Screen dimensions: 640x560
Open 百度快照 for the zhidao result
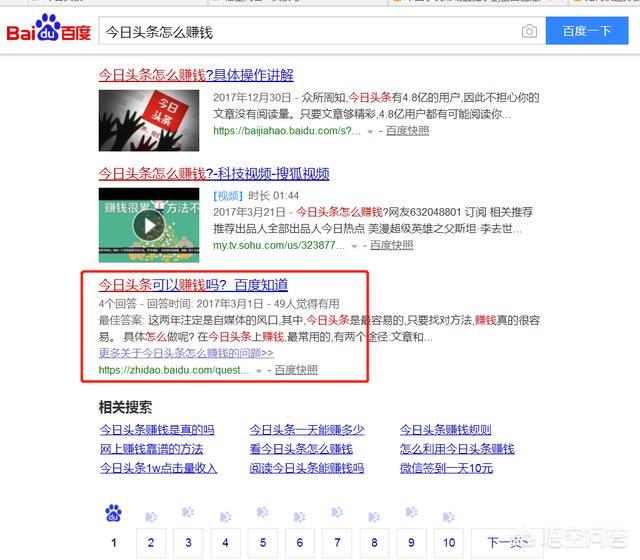click(296, 370)
